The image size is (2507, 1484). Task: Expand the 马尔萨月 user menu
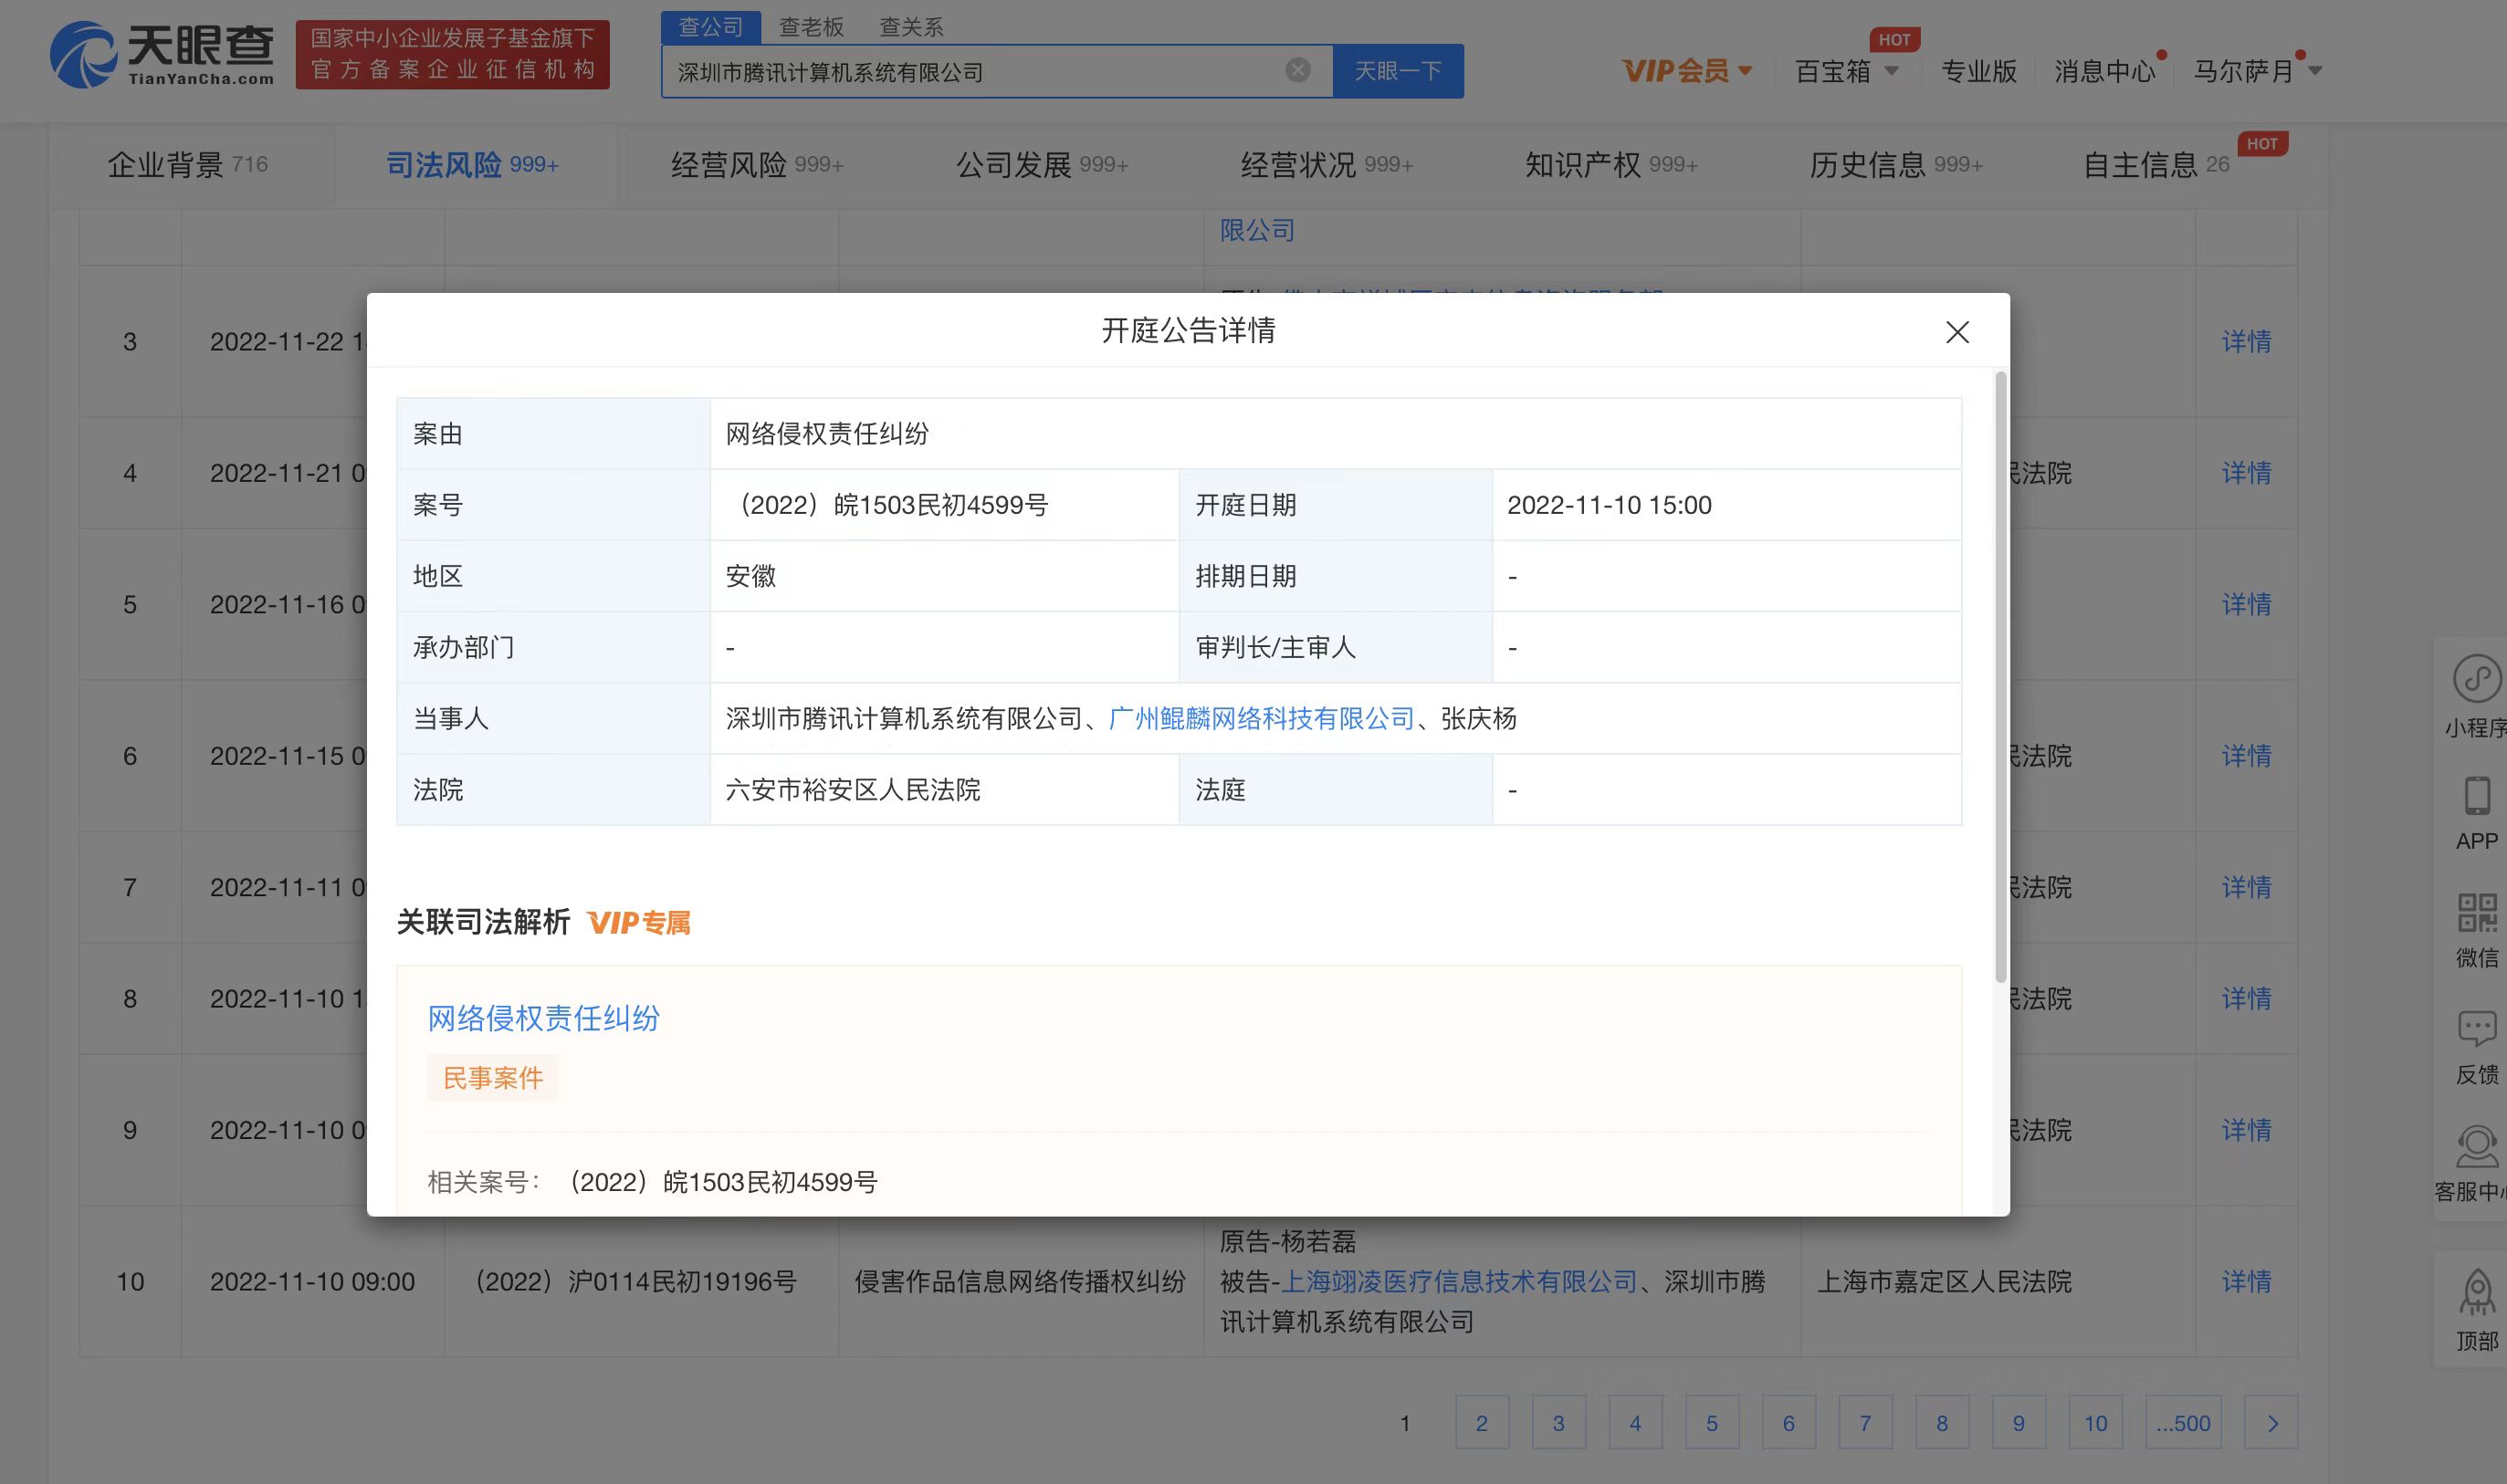coord(2256,71)
